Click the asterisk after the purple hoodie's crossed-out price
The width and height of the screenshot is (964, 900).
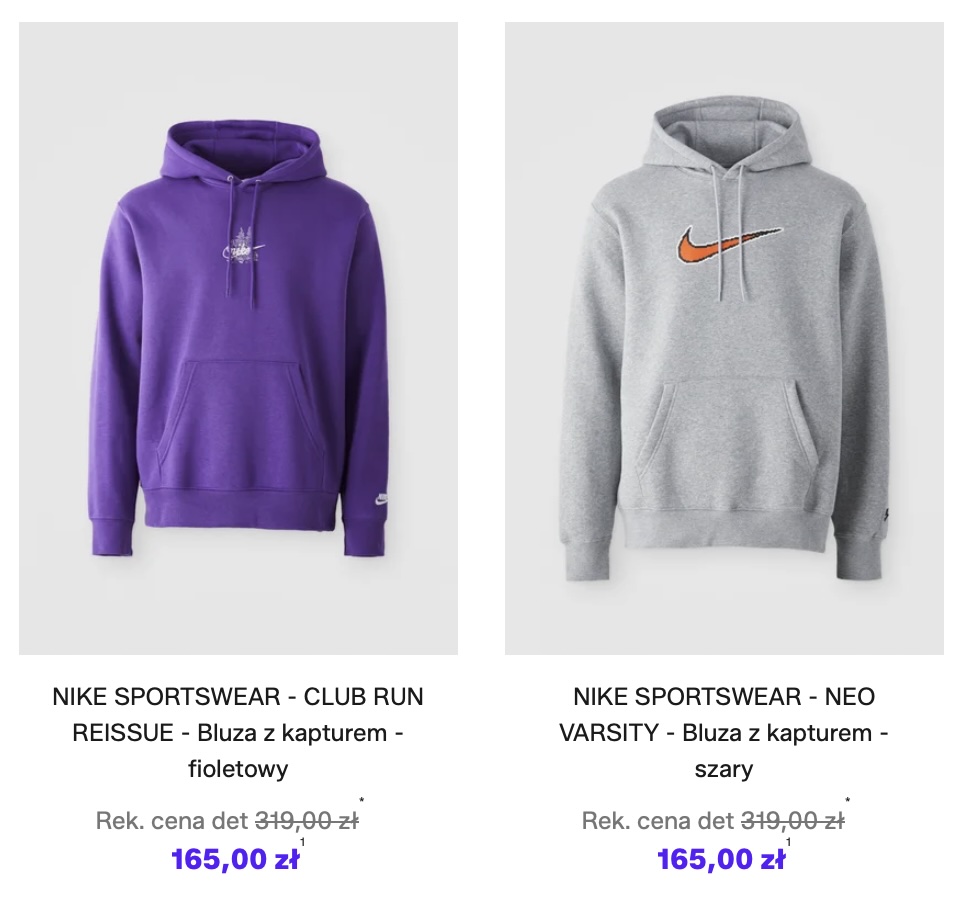[361, 800]
